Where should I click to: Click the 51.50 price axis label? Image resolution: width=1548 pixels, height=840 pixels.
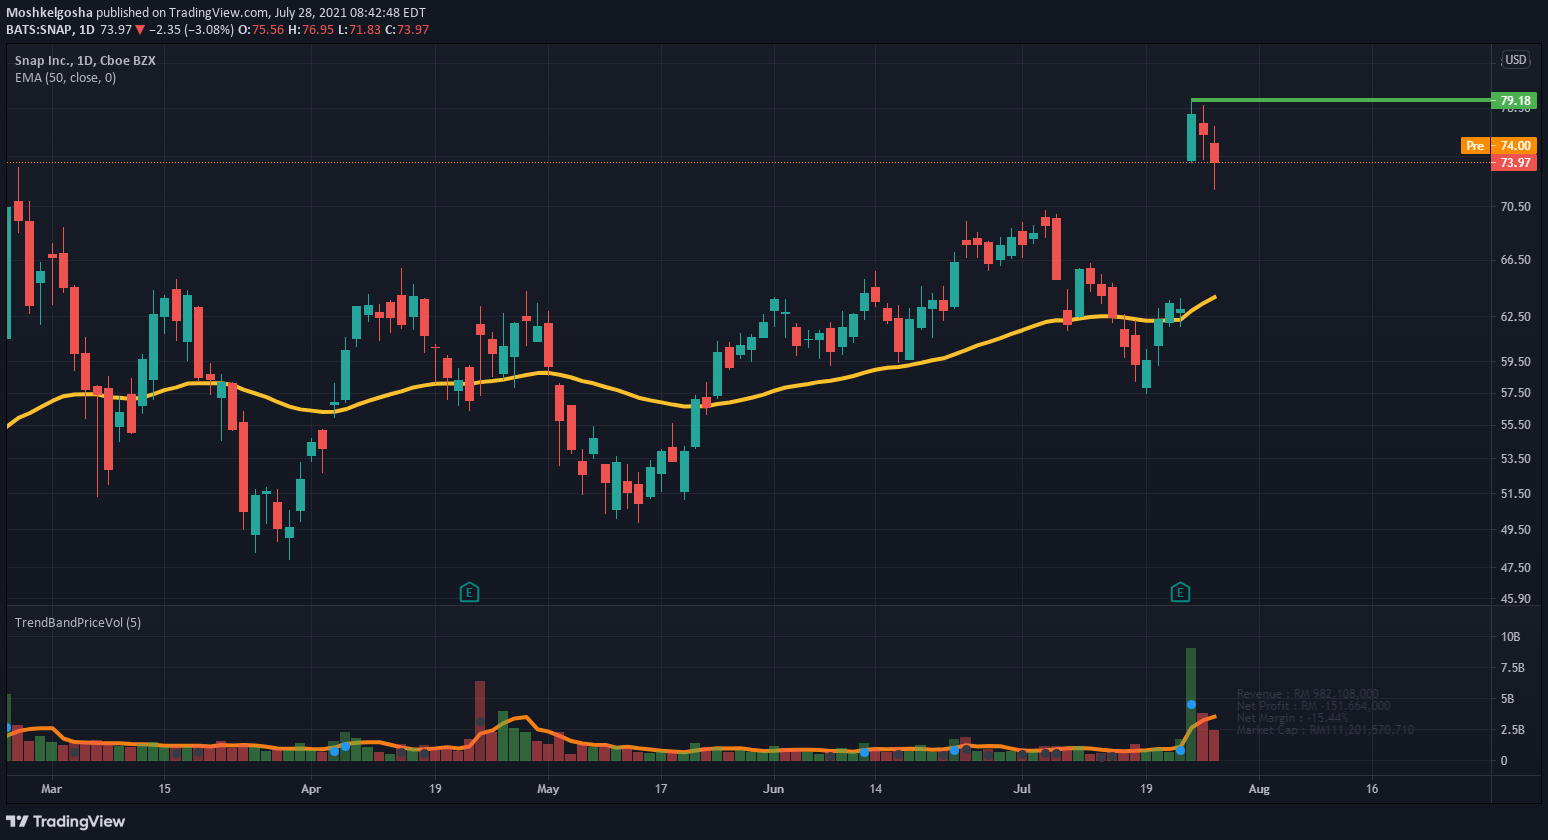click(1516, 494)
